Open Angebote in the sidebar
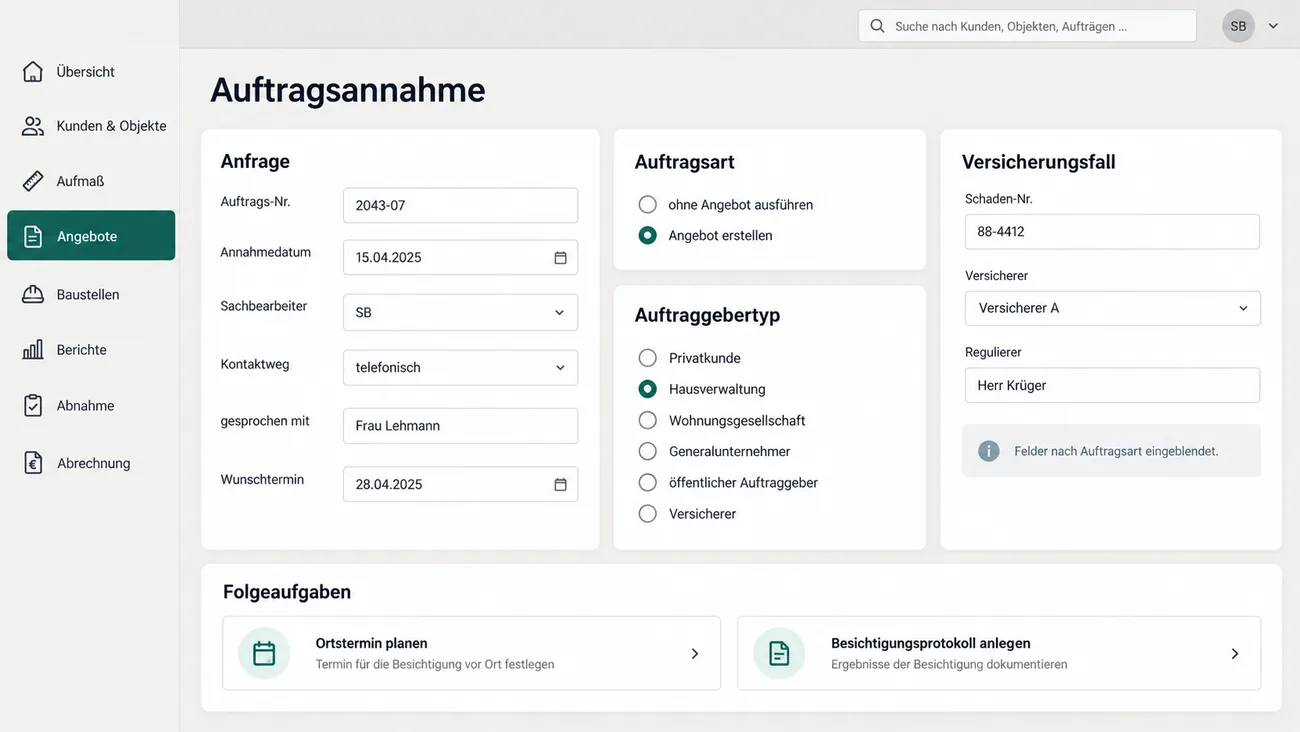The image size is (1300, 732). pyautogui.click(x=91, y=235)
